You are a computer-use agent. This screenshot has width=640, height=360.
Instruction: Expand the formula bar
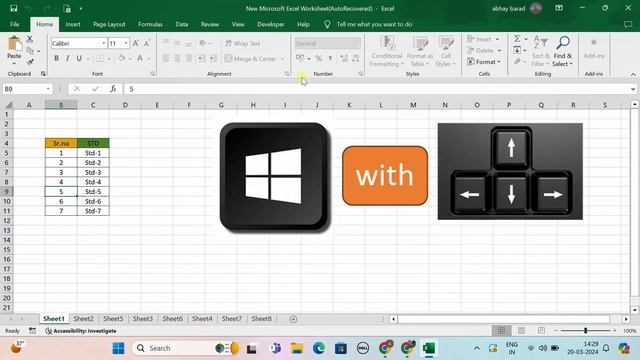click(x=633, y=89)
